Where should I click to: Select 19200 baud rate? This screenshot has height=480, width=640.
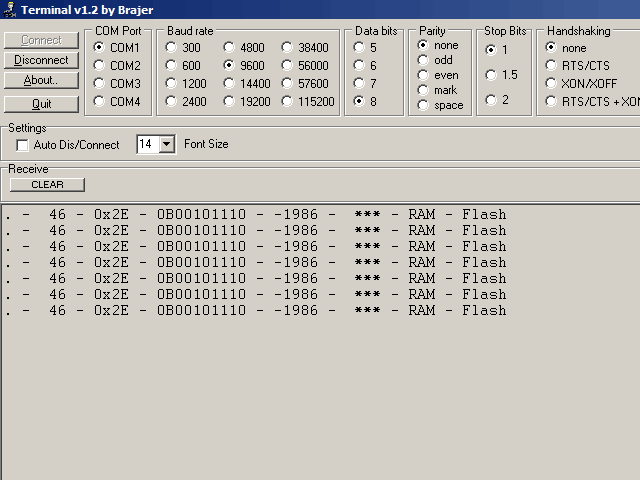[x=230, y=101]
